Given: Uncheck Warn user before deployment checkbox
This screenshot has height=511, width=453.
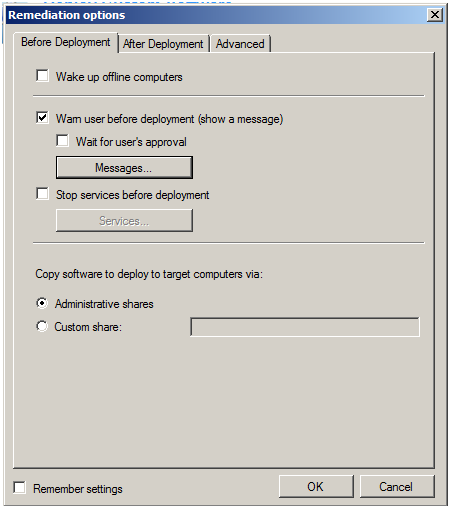Looking at the screenshot, I should [42, 118].
